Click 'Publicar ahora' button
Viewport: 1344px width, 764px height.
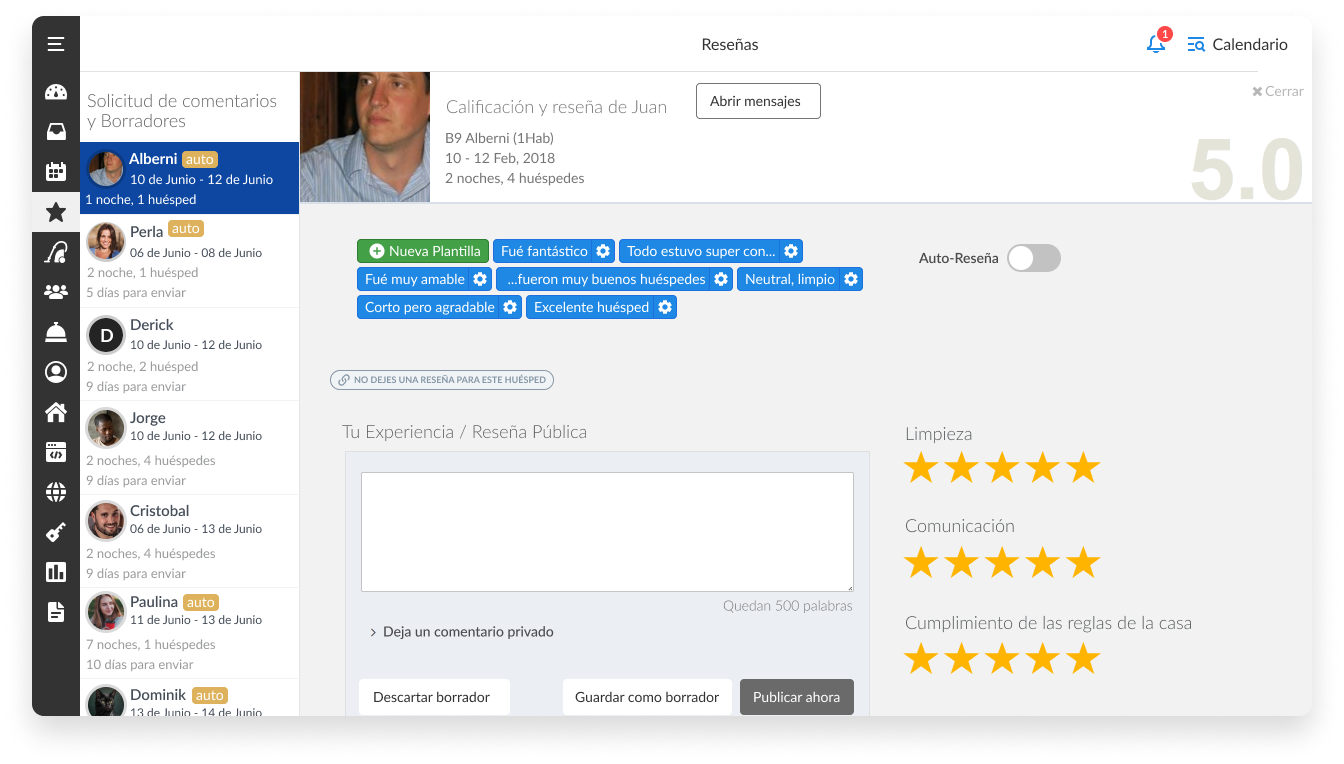tap(797, 697)
